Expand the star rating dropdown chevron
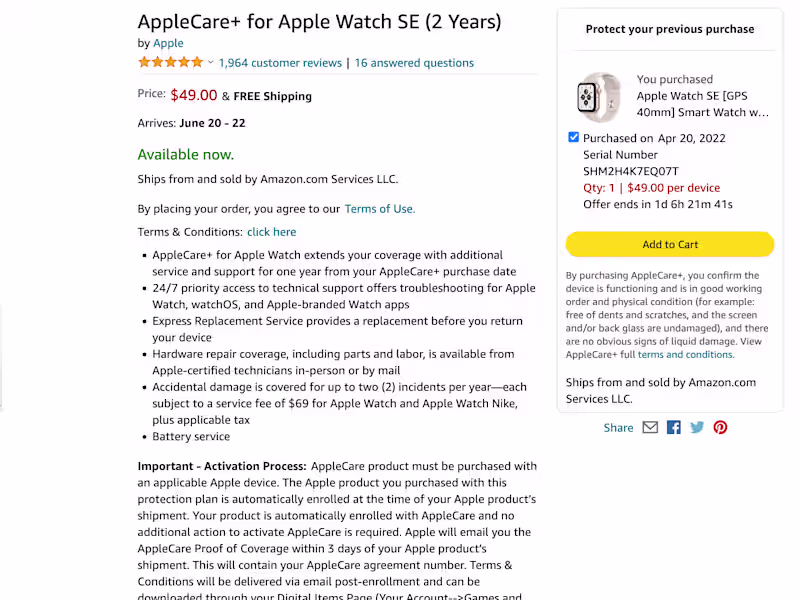 (210, 63)
